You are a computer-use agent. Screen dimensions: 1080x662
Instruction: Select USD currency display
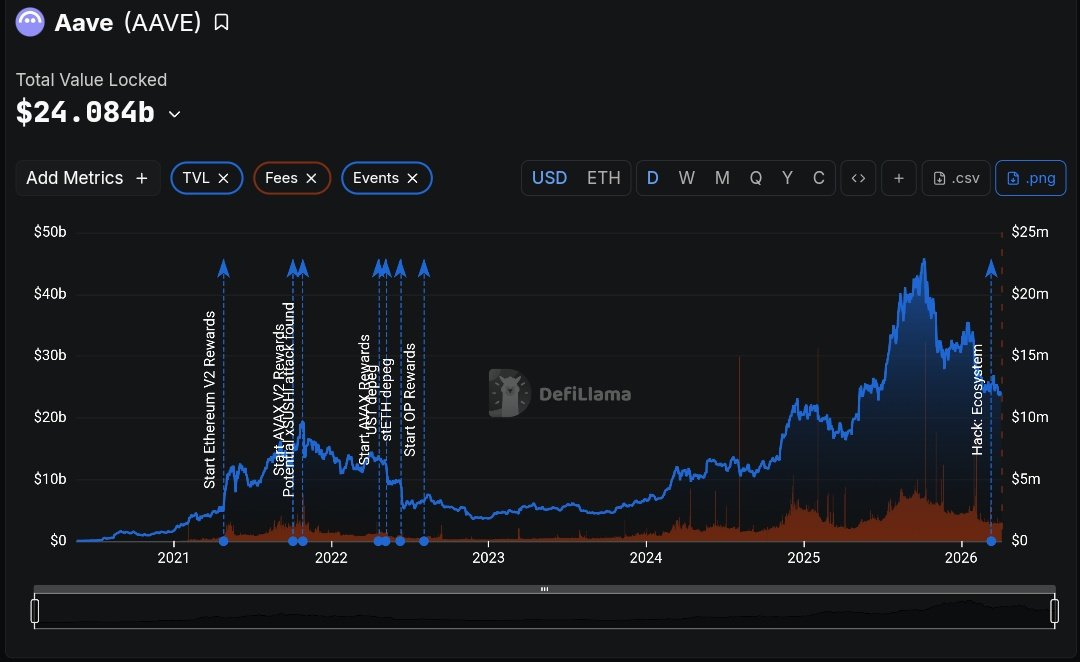coord(549,177)
